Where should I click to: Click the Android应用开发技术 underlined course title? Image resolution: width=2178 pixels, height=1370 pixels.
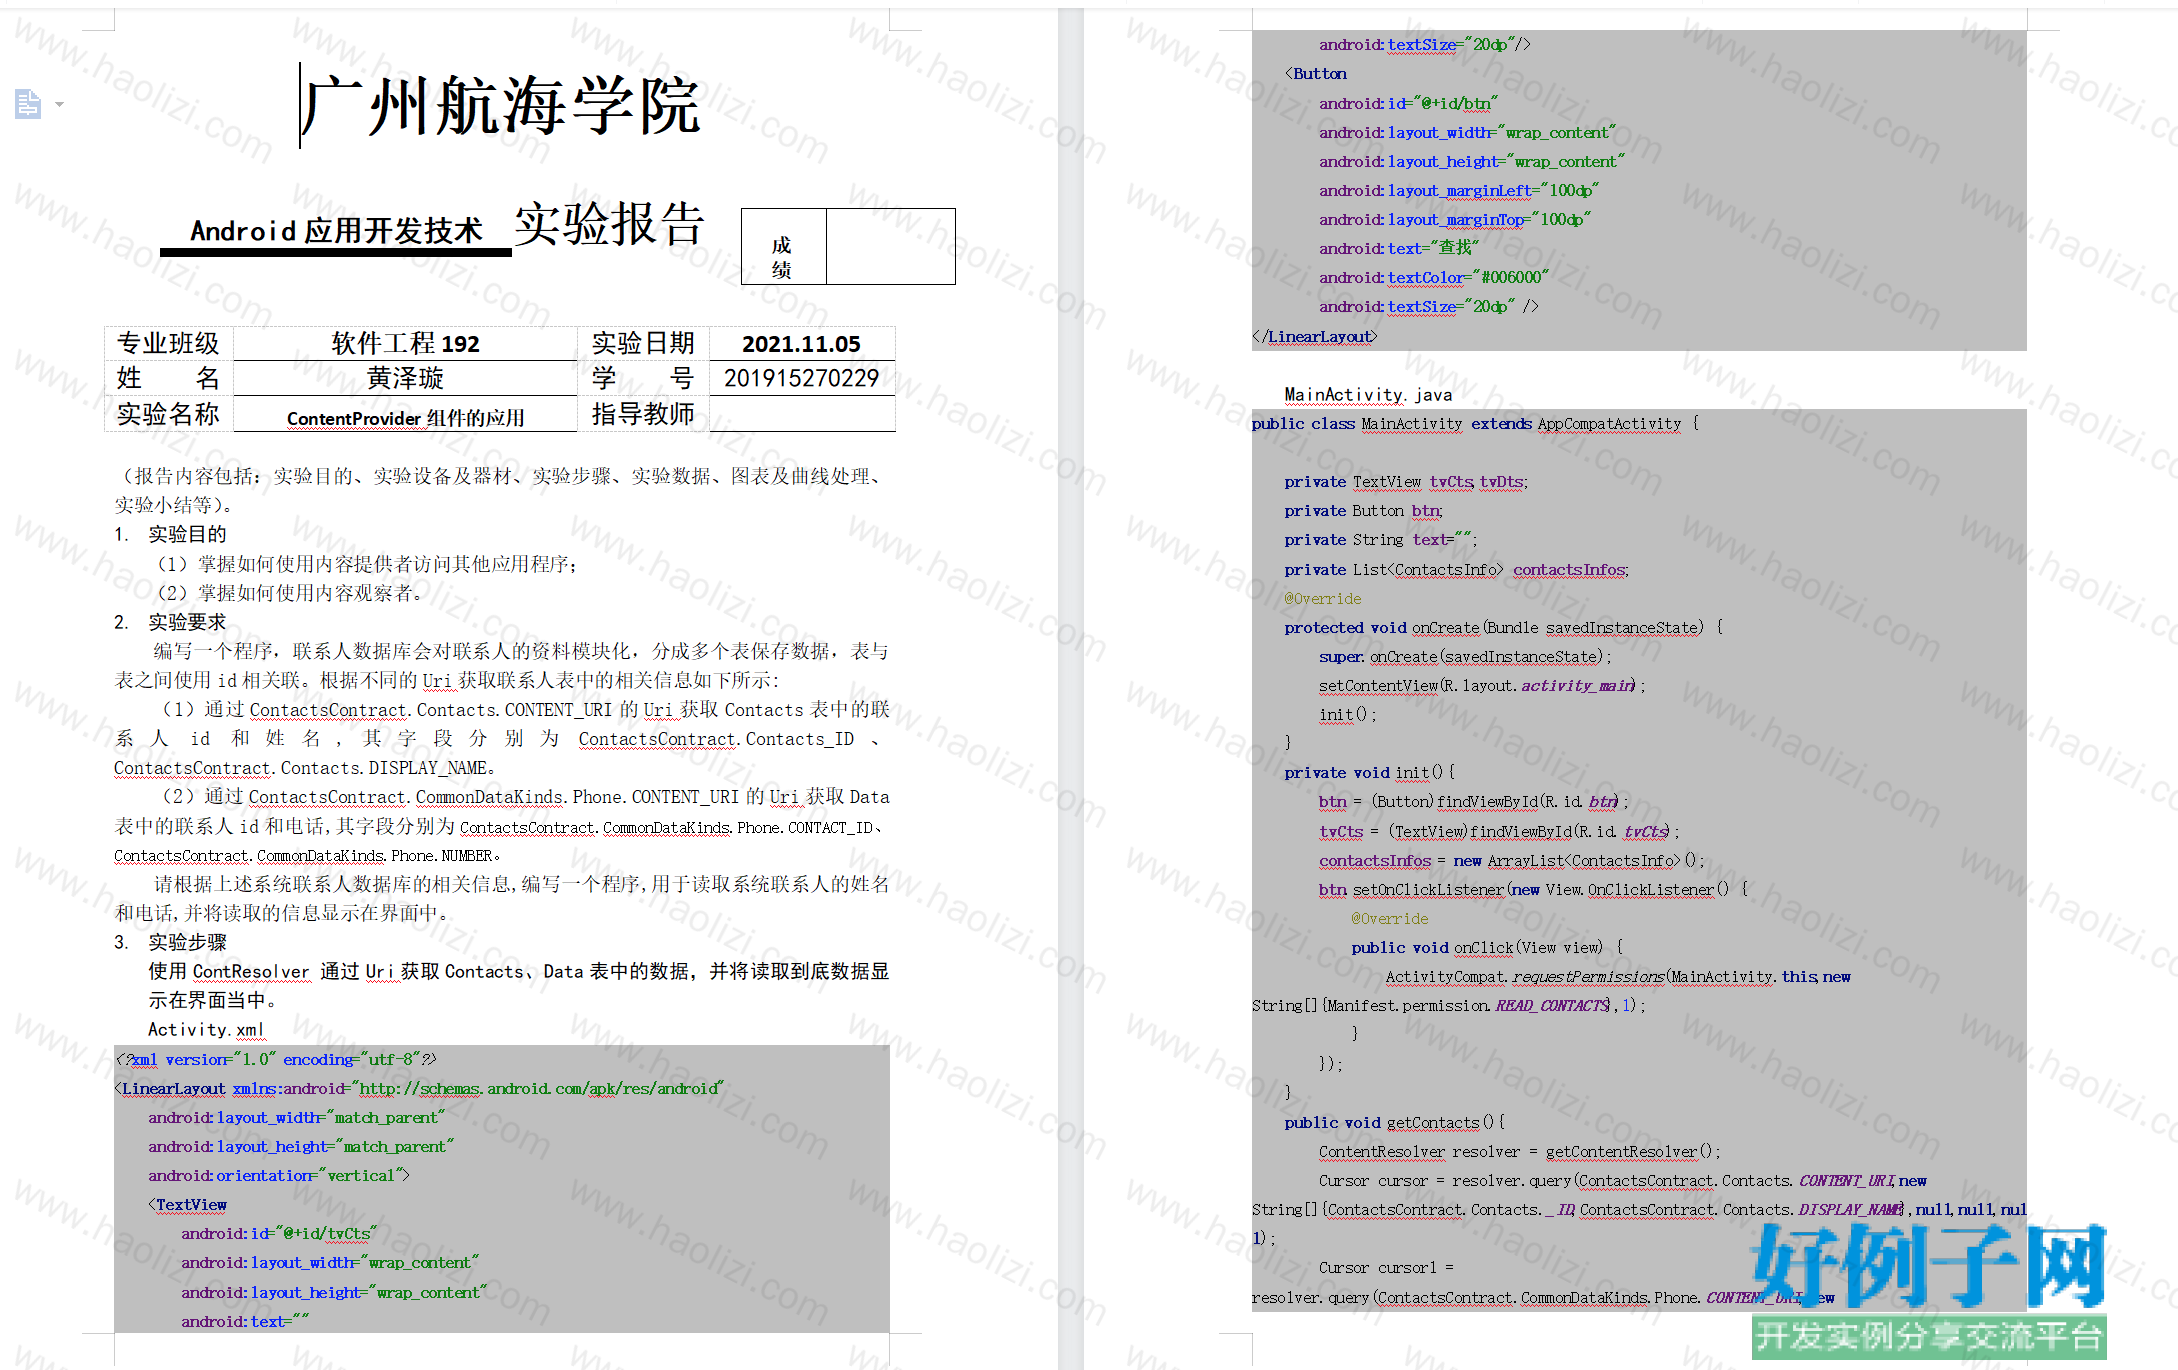click(x=336, y=231)
